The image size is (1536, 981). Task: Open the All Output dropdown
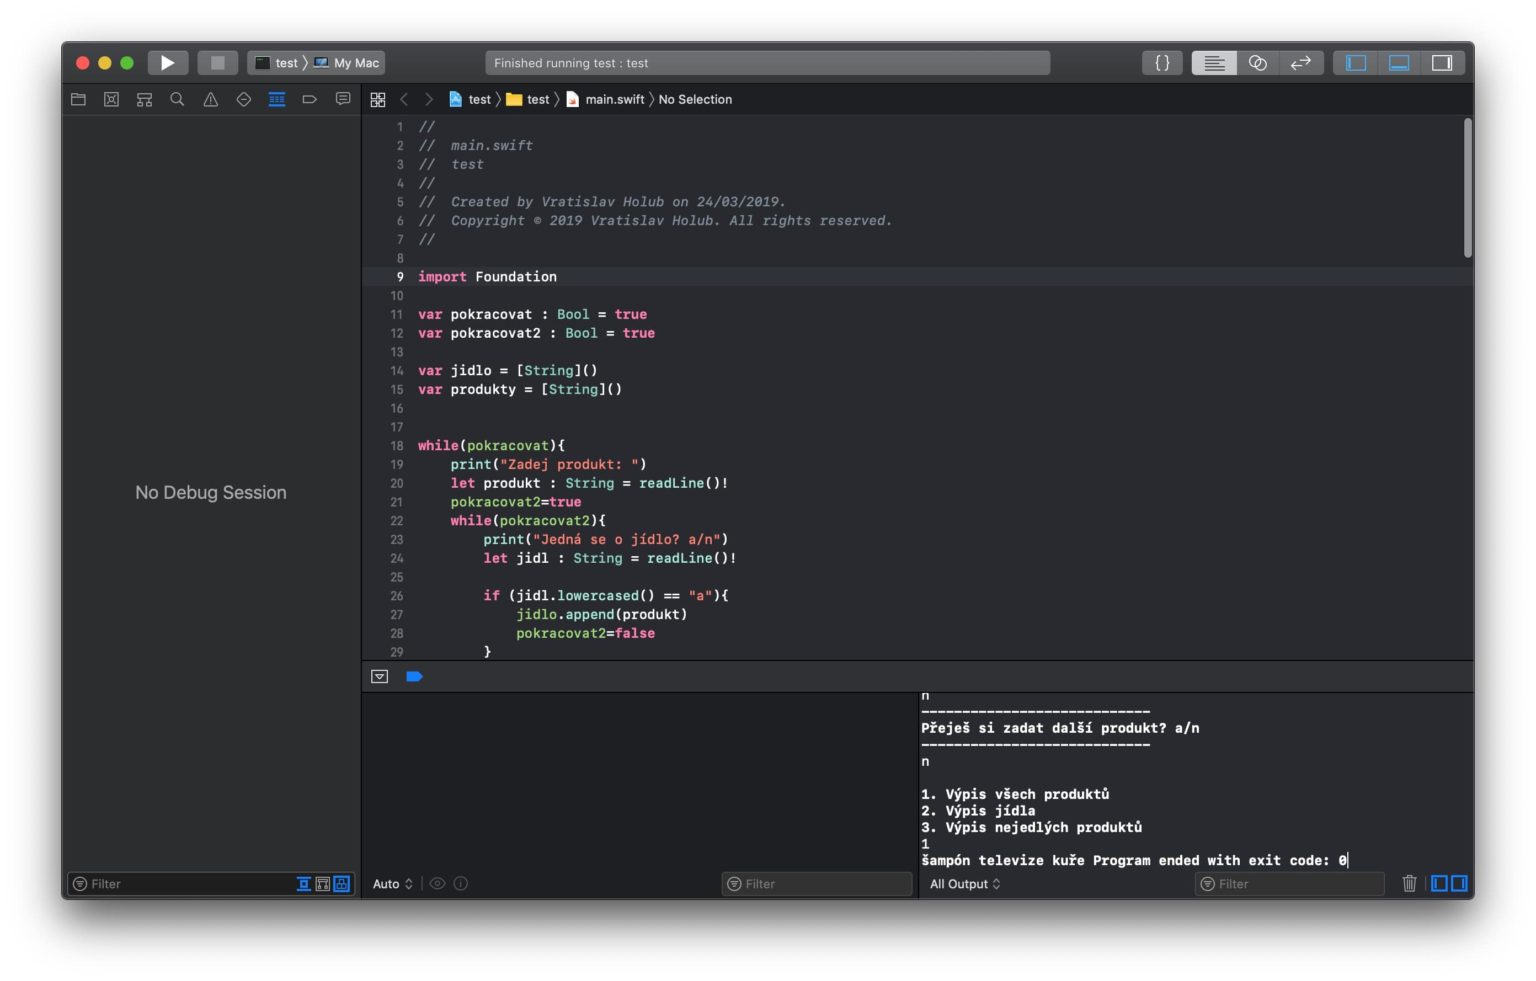tap(965, 884)
